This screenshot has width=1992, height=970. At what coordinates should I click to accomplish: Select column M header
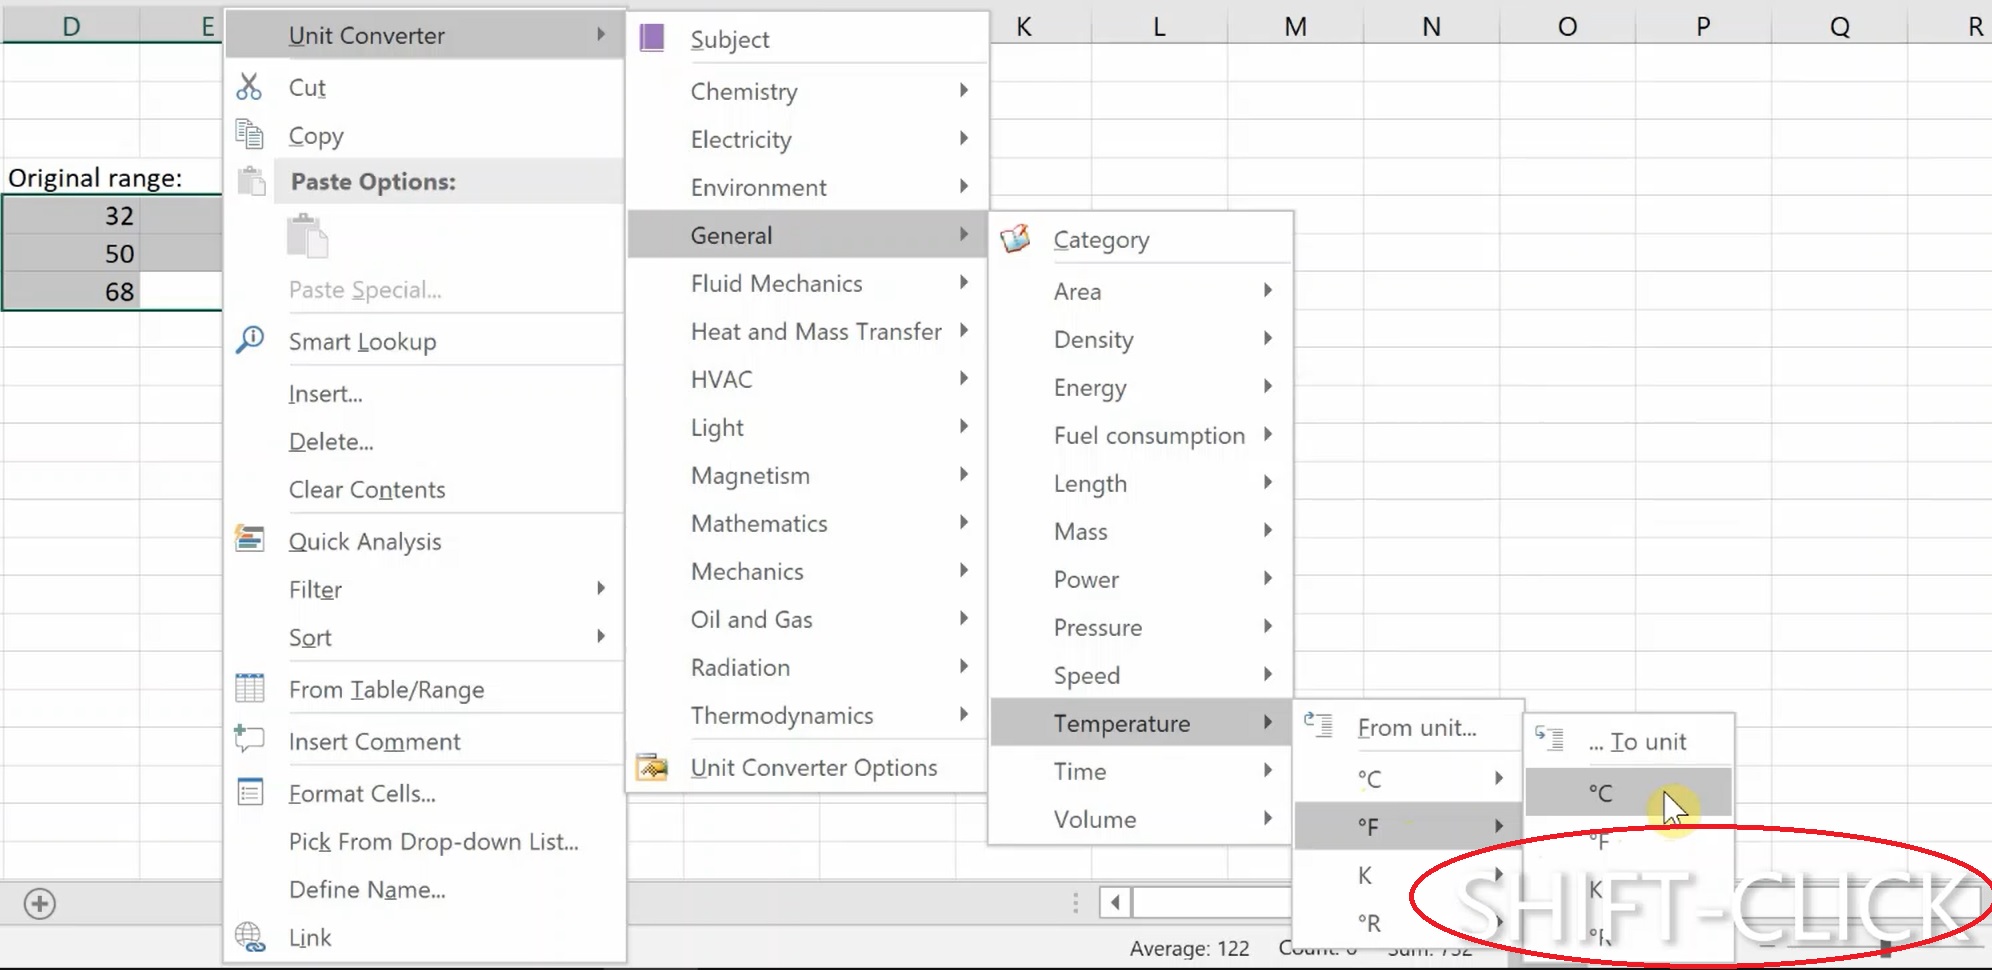pyautogui.click(x=1295, y=26)
